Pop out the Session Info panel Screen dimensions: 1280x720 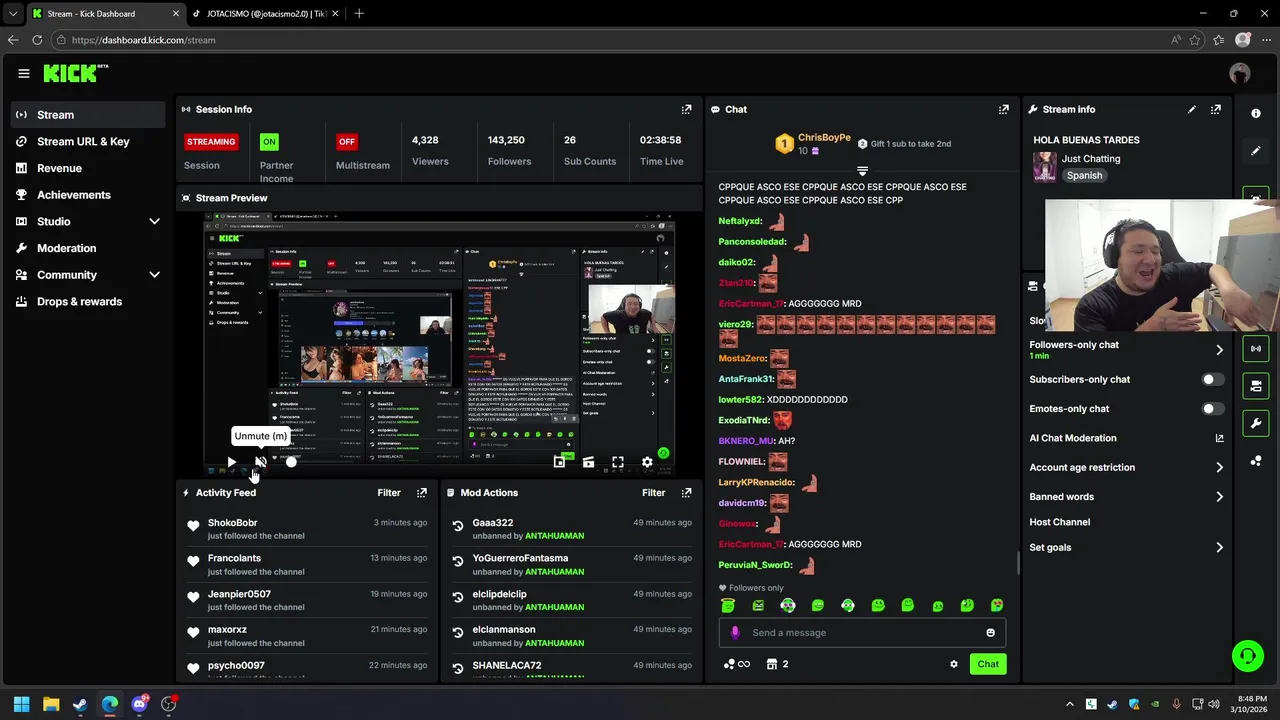[686, 109]
